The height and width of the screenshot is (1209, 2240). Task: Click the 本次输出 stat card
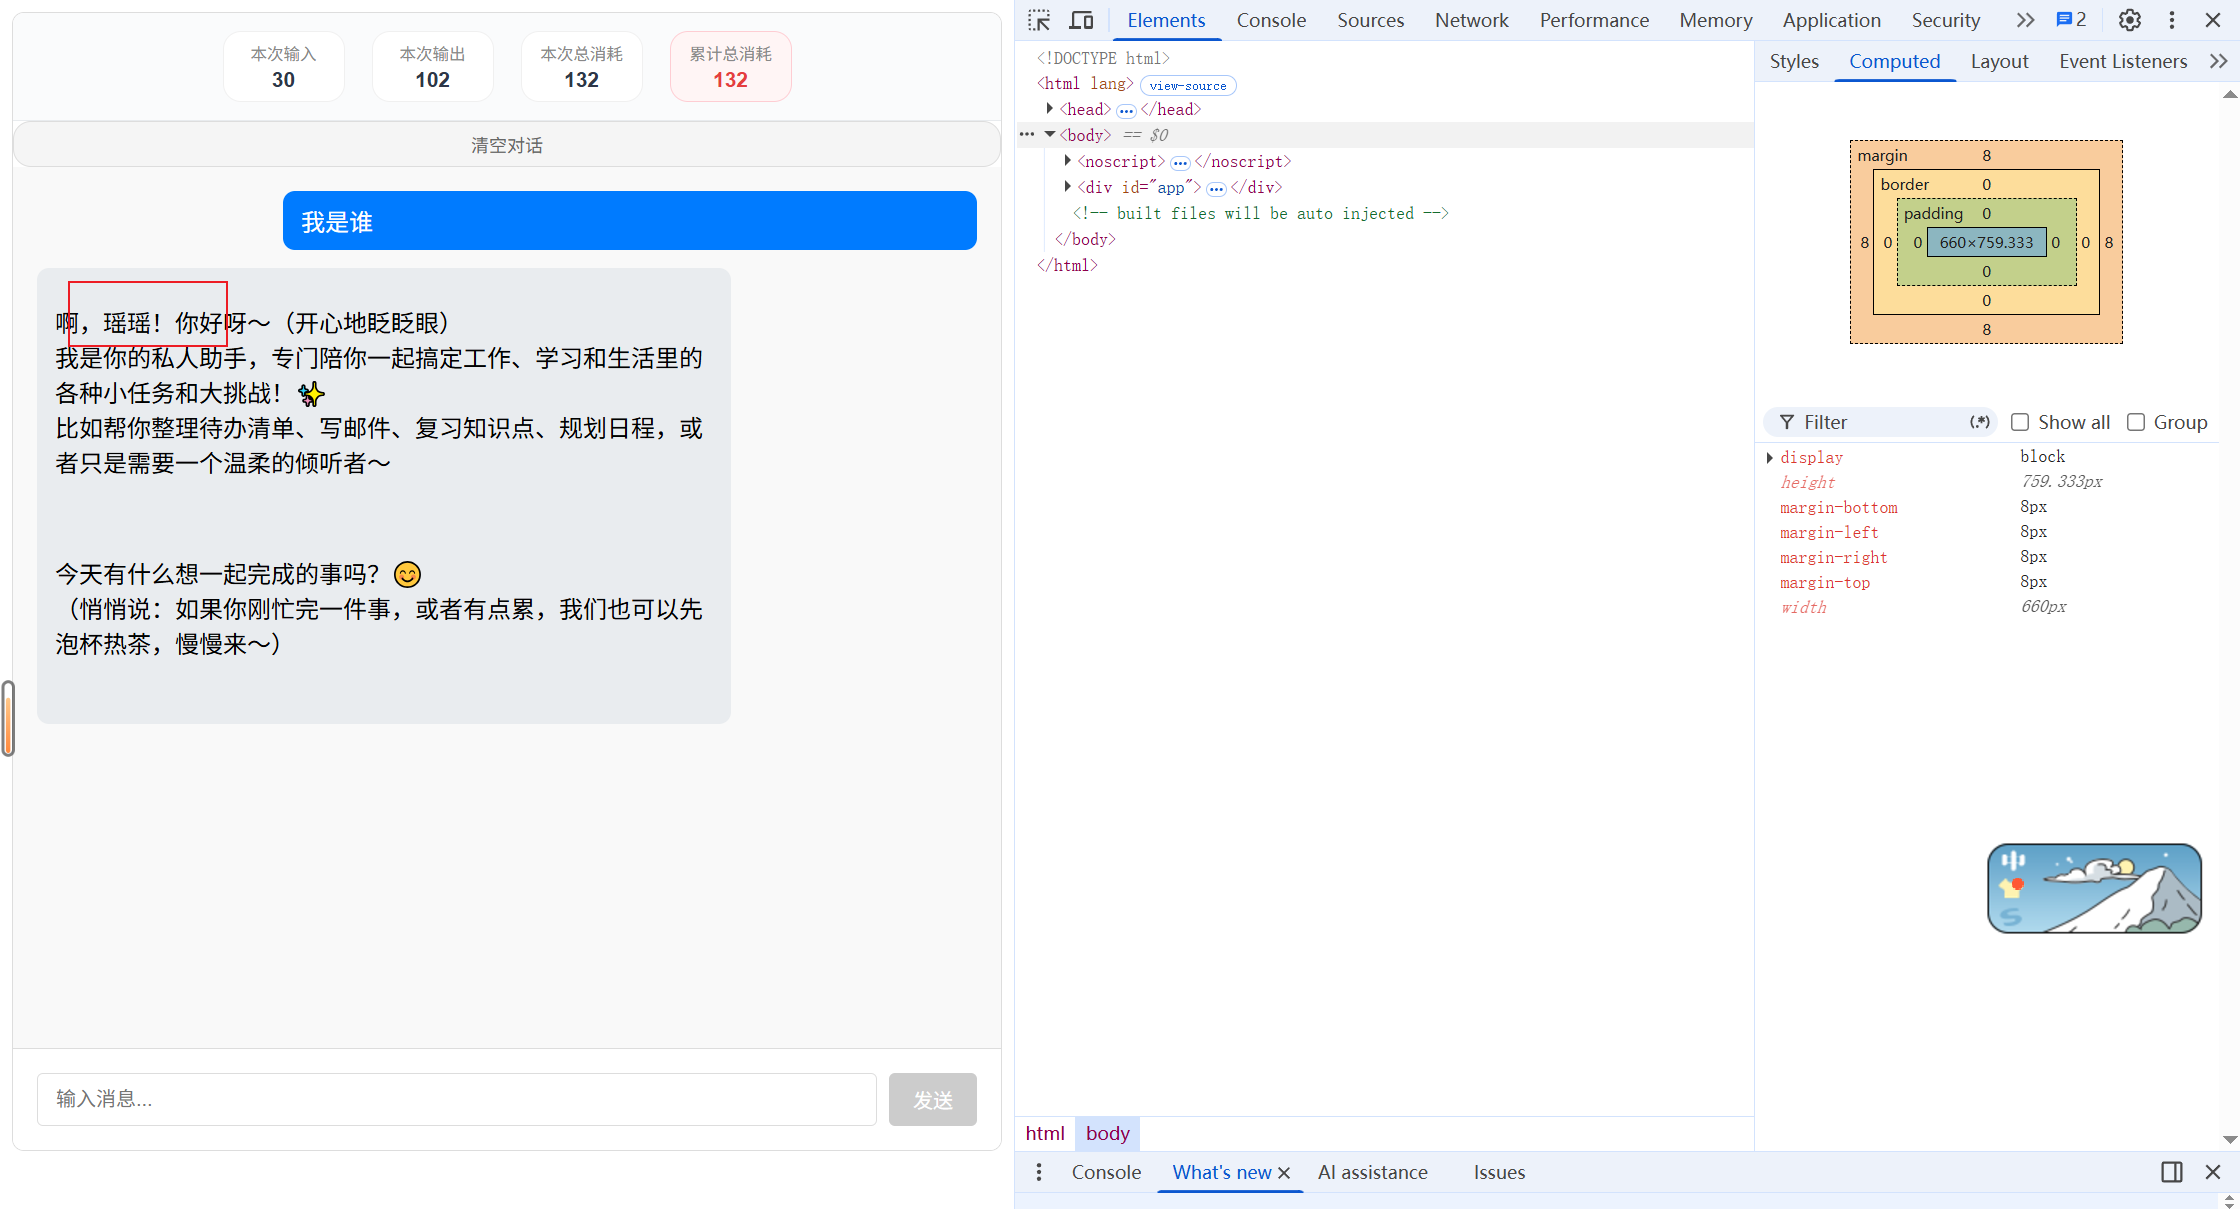click(x=433, y=67)
